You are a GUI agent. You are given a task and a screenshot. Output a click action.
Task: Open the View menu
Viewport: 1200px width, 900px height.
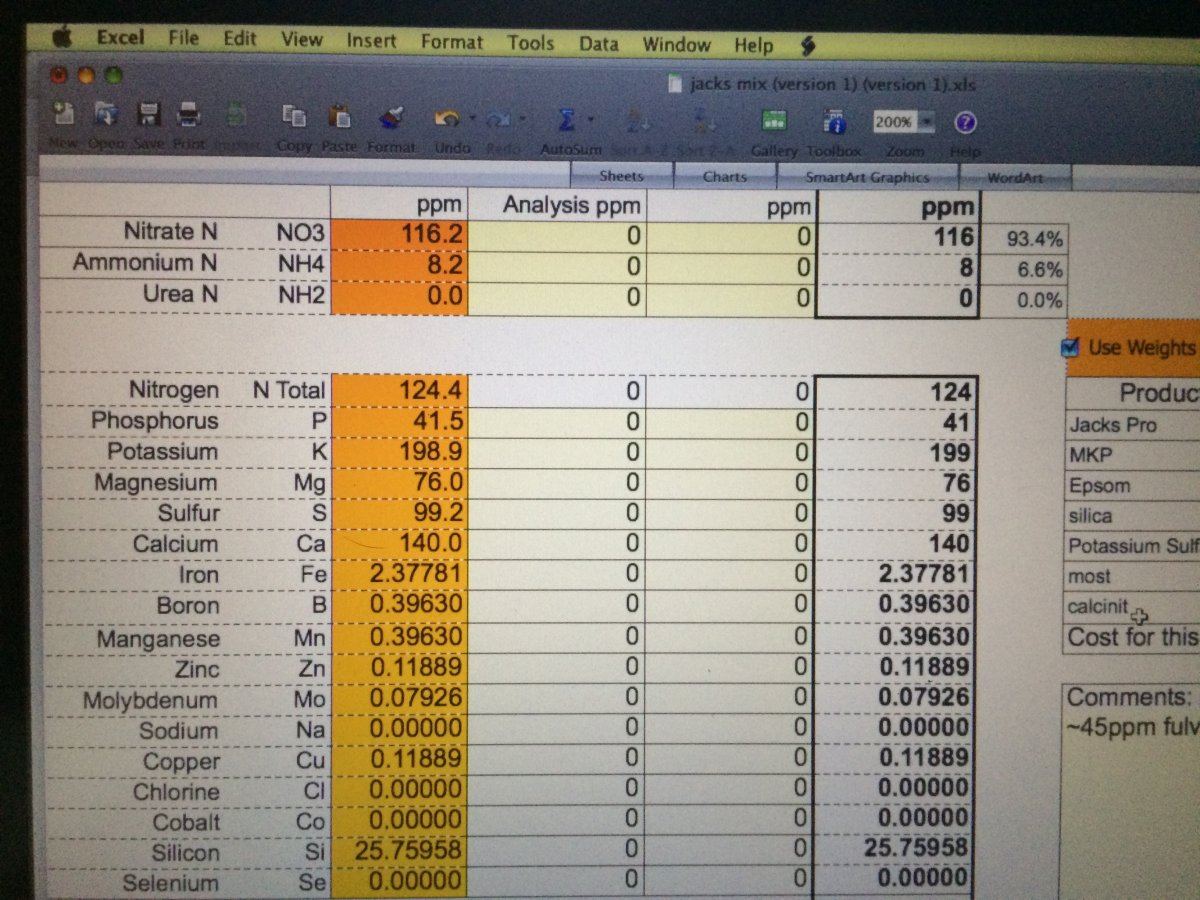(x=301, y=40)
